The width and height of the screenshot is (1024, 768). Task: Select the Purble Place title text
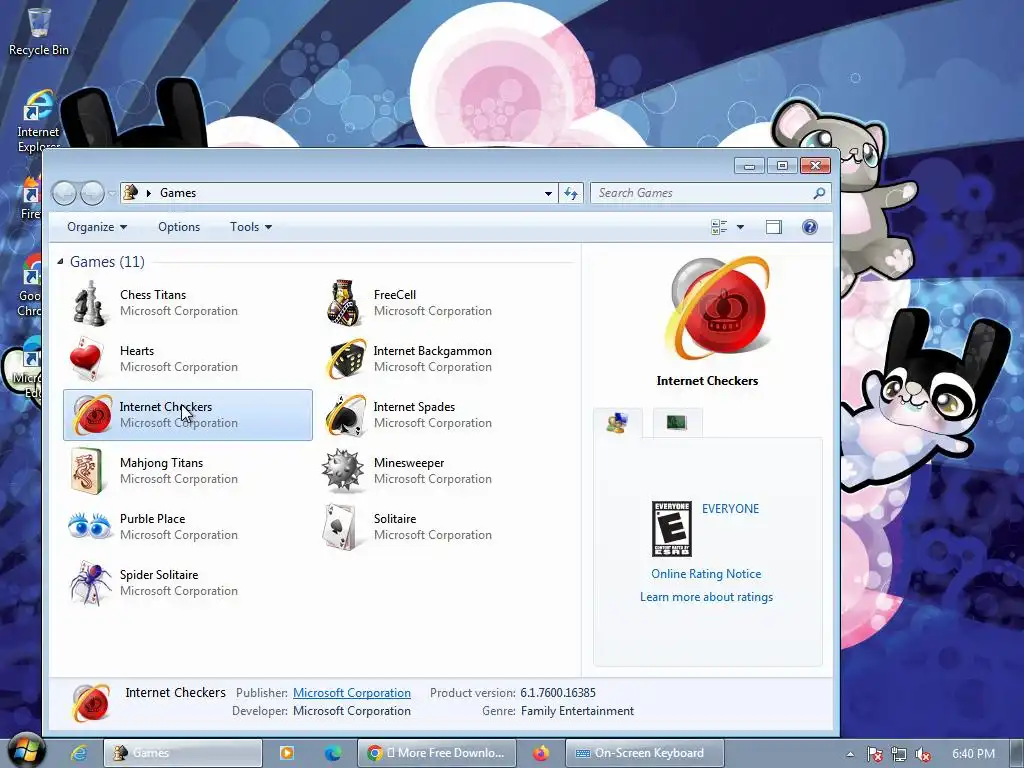(x=152, y=519)
